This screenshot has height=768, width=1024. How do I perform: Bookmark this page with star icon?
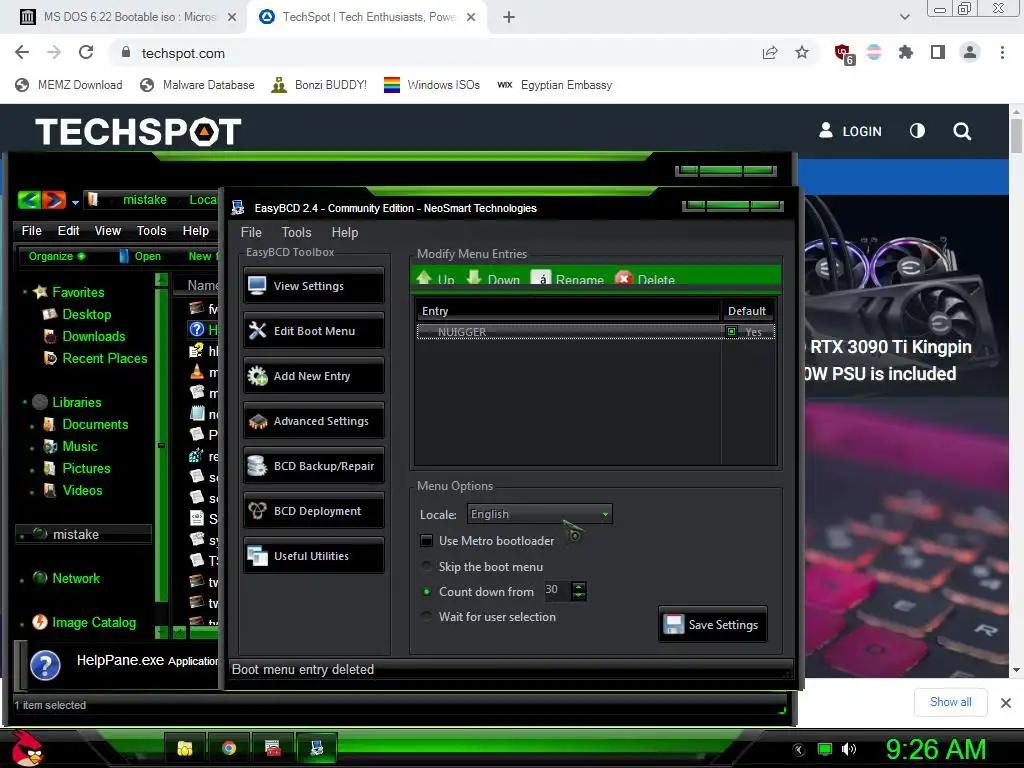click(x=802, y=52)
